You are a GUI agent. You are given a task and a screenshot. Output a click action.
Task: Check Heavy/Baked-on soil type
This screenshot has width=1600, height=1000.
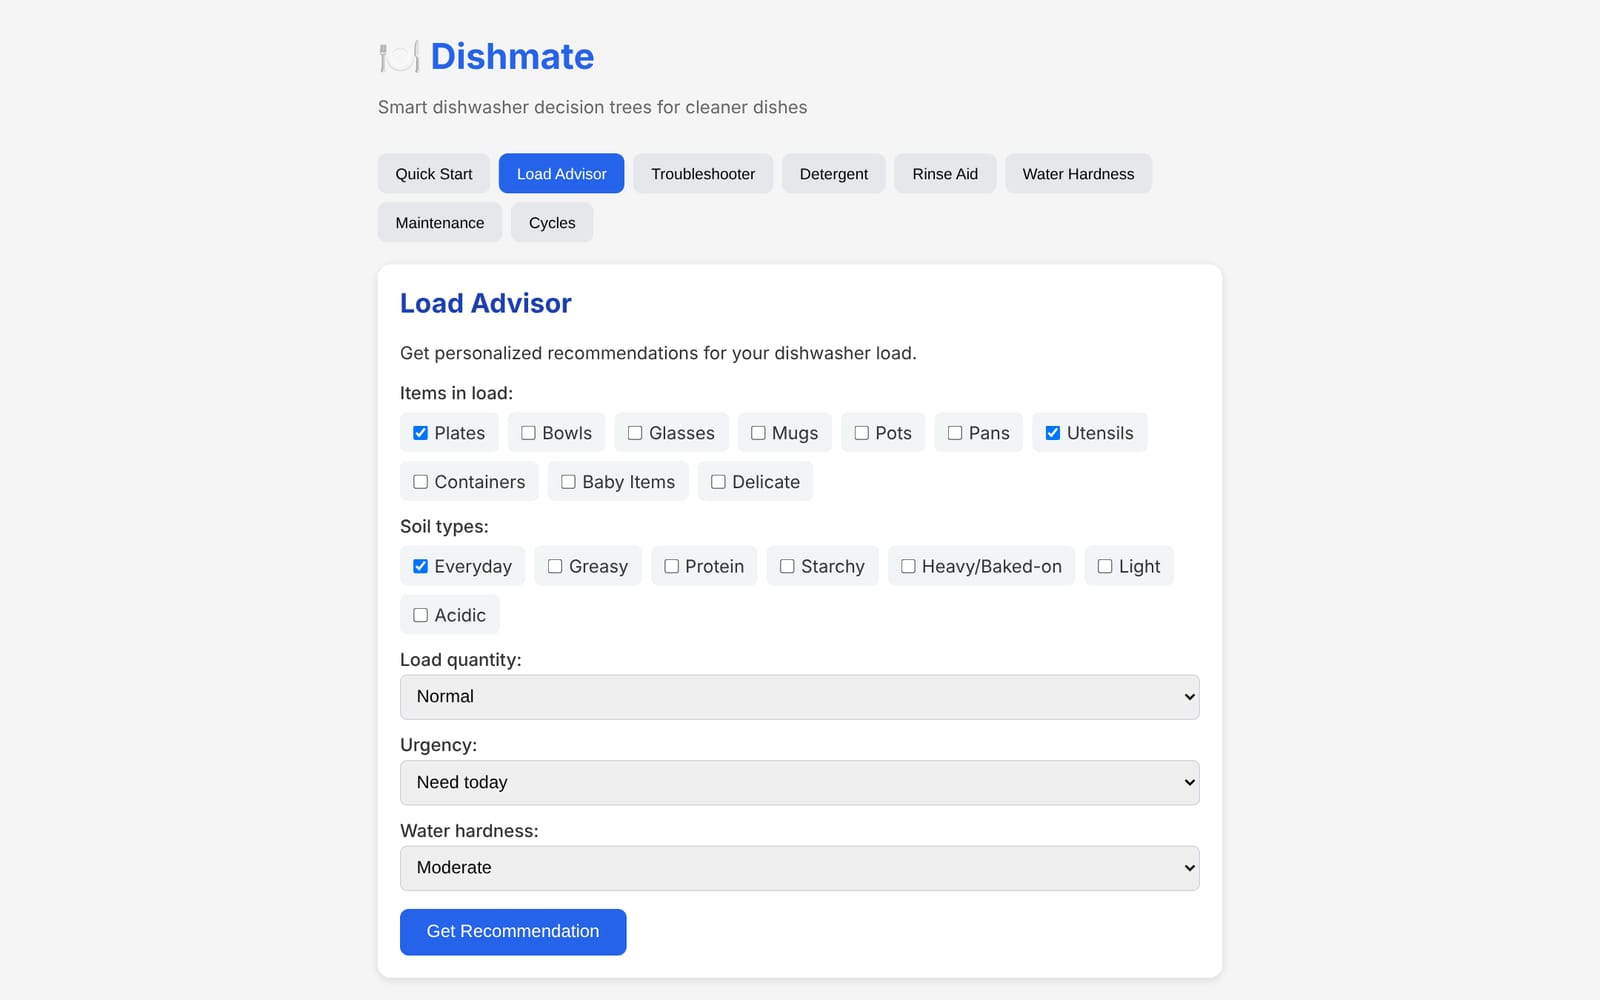click(x=908, y=566)
